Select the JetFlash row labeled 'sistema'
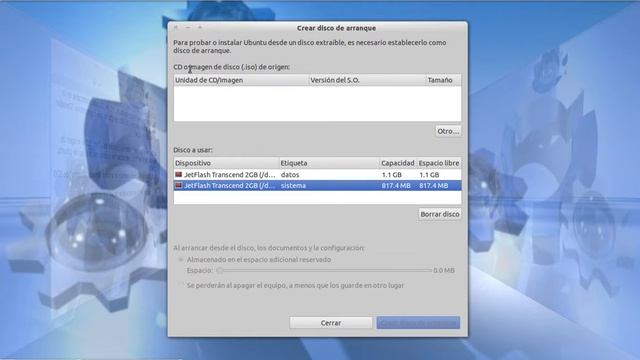The height and width of the screenshot is (360, 640). point(317,185)
